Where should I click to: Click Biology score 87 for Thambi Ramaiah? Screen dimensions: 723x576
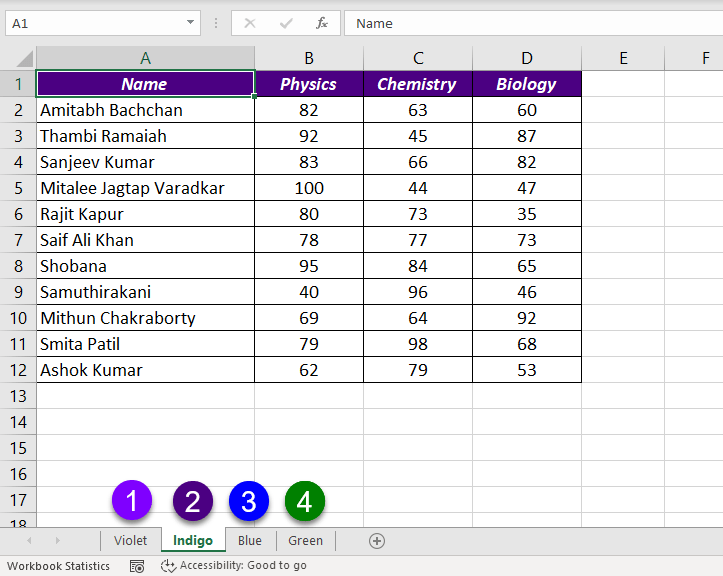click(527, 136)
